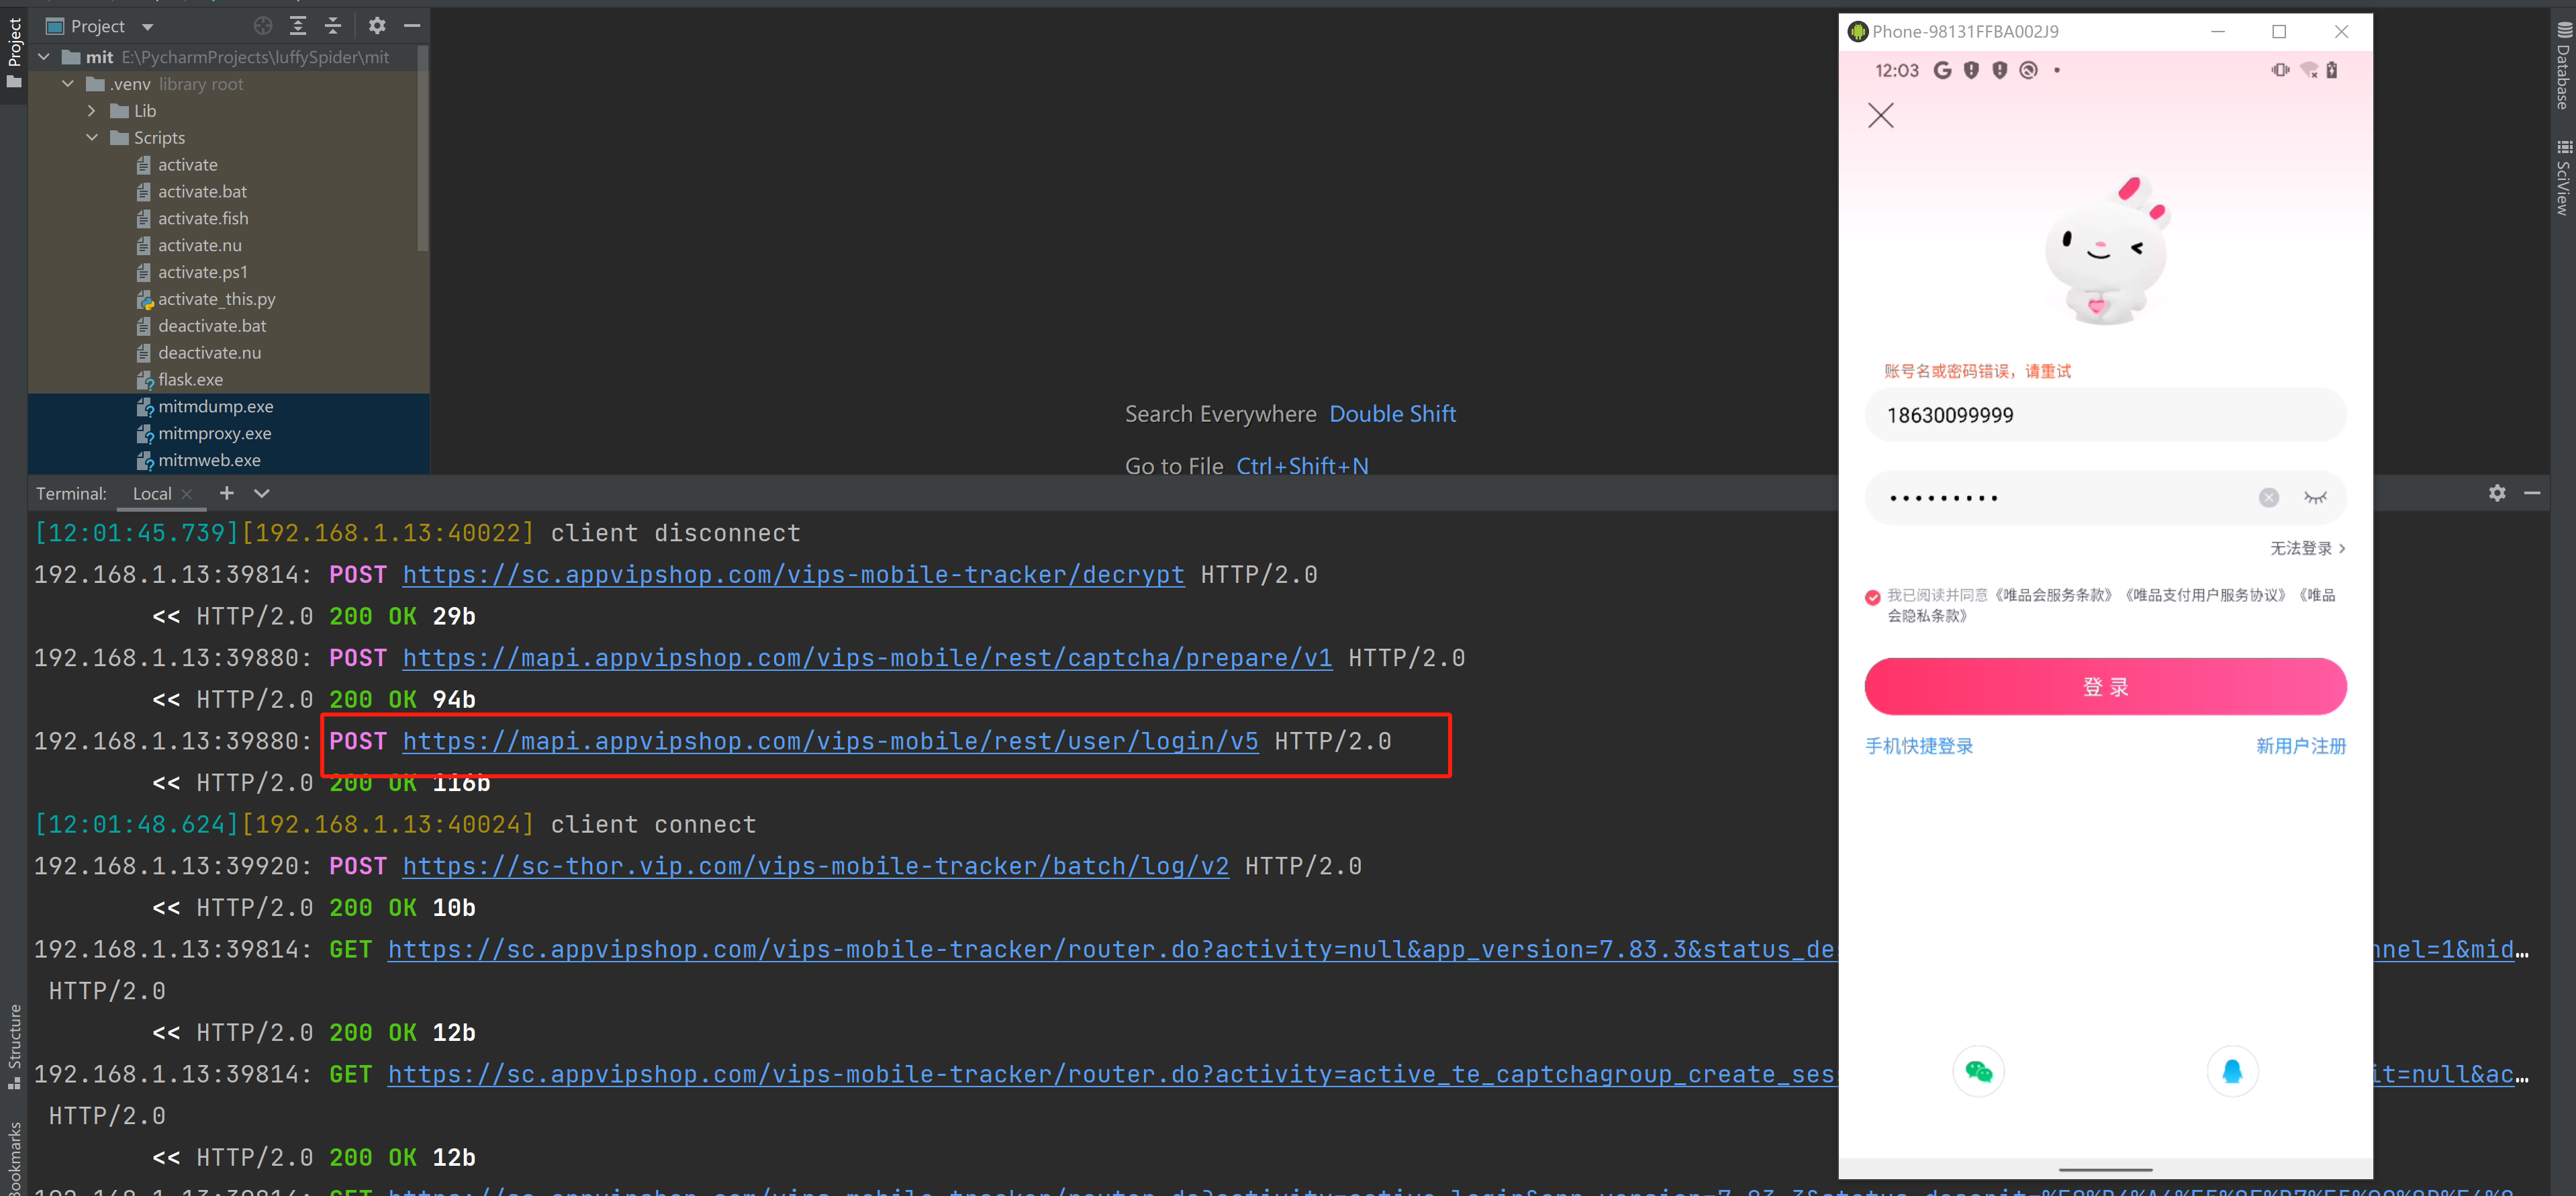The height and width of the screenshot is (1196, 2576).
Task: Log in with QQ icon
Action: [2232, 1072]
